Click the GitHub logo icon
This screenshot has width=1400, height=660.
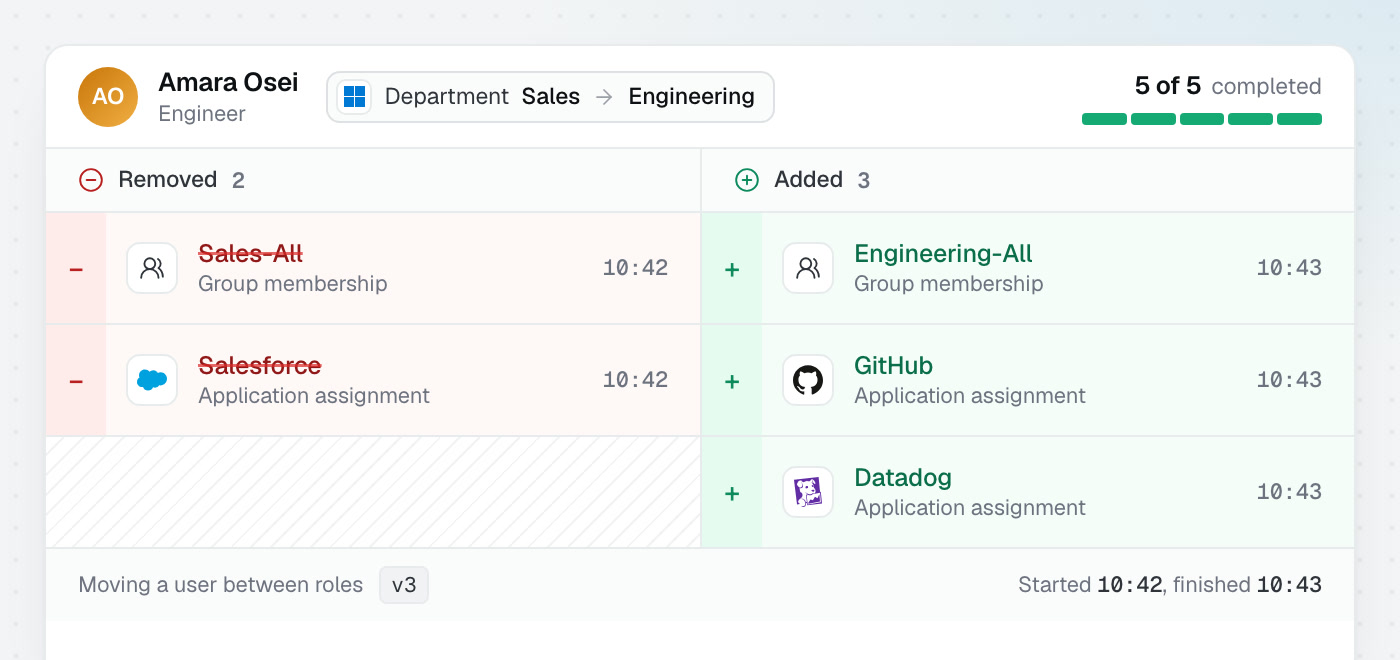808,380
